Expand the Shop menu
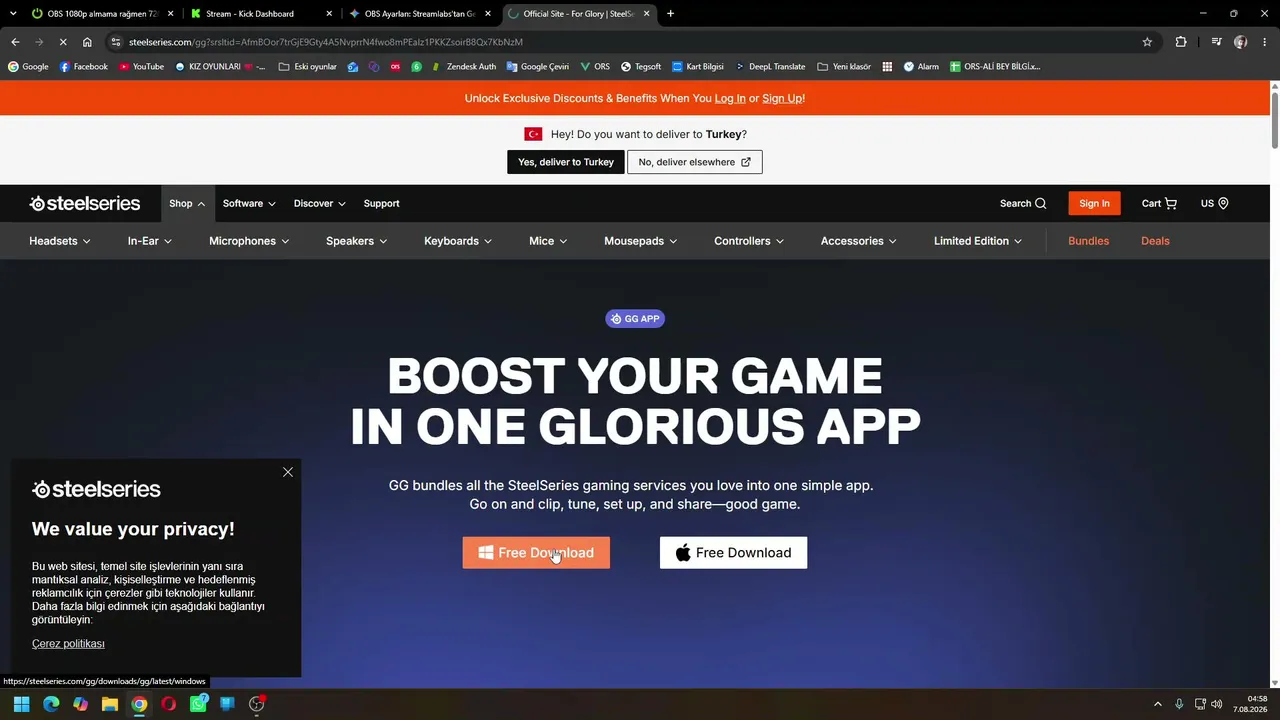 coord(187,203)
